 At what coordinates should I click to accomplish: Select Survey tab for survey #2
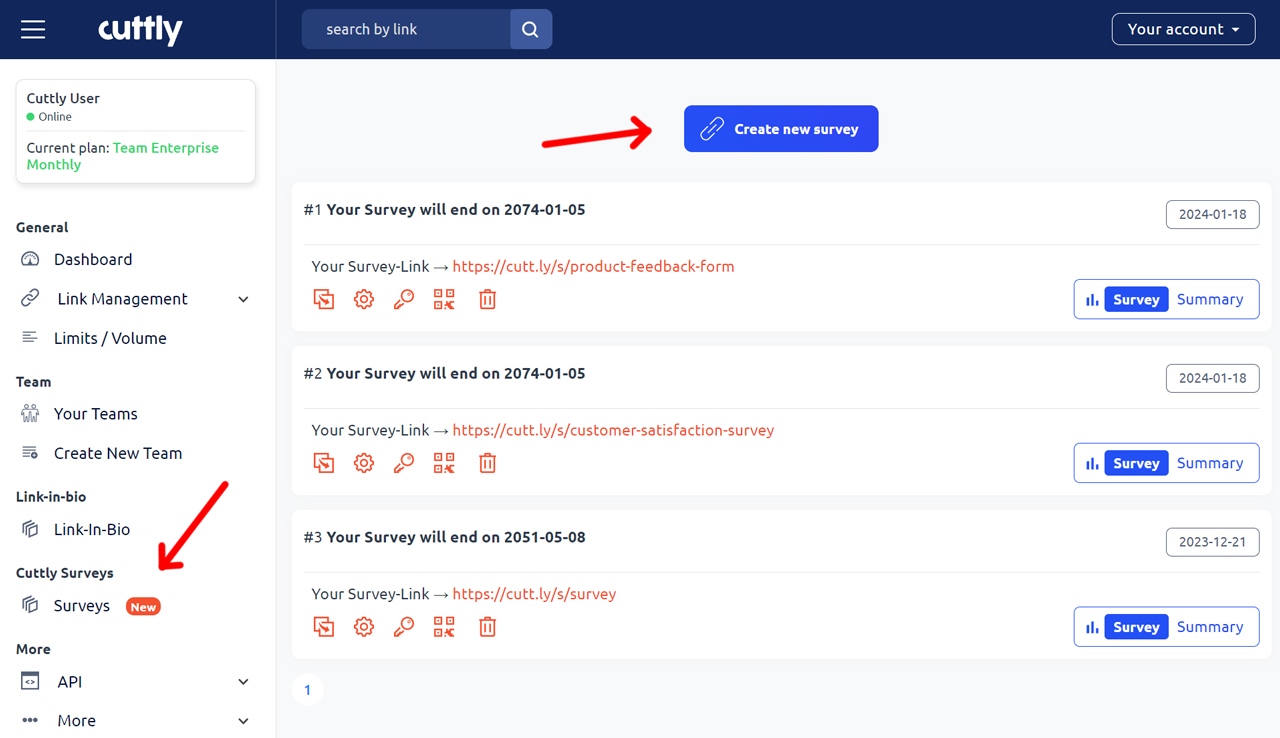point(1136,463)
